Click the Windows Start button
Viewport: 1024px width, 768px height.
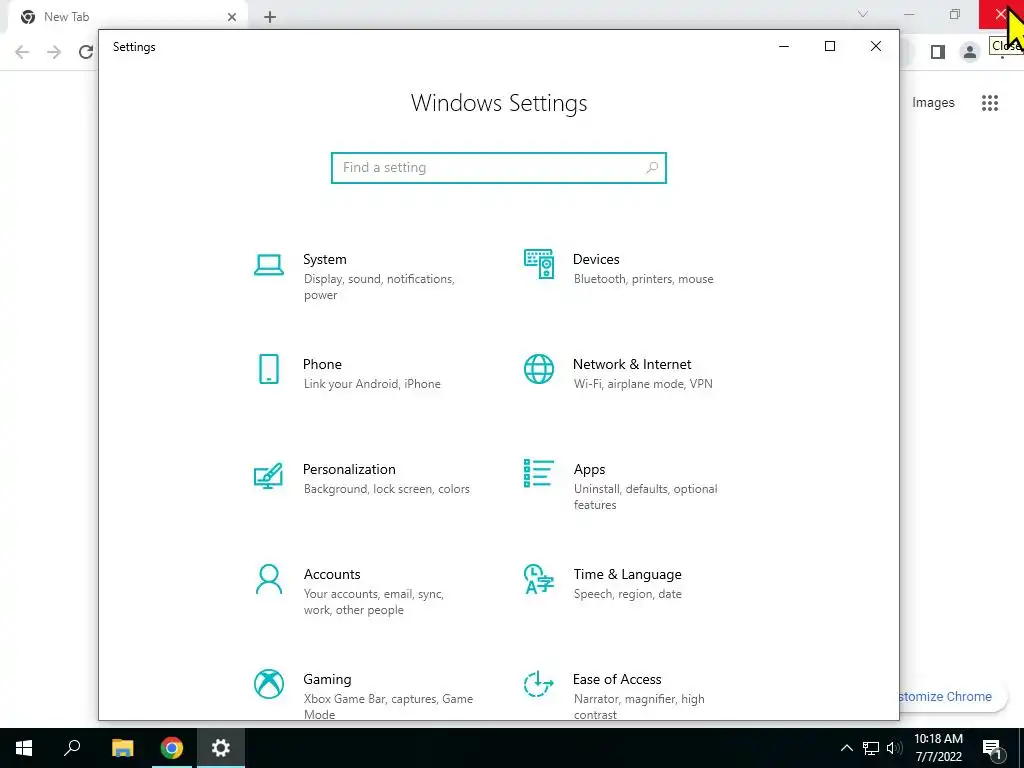(x=24, y=748)
